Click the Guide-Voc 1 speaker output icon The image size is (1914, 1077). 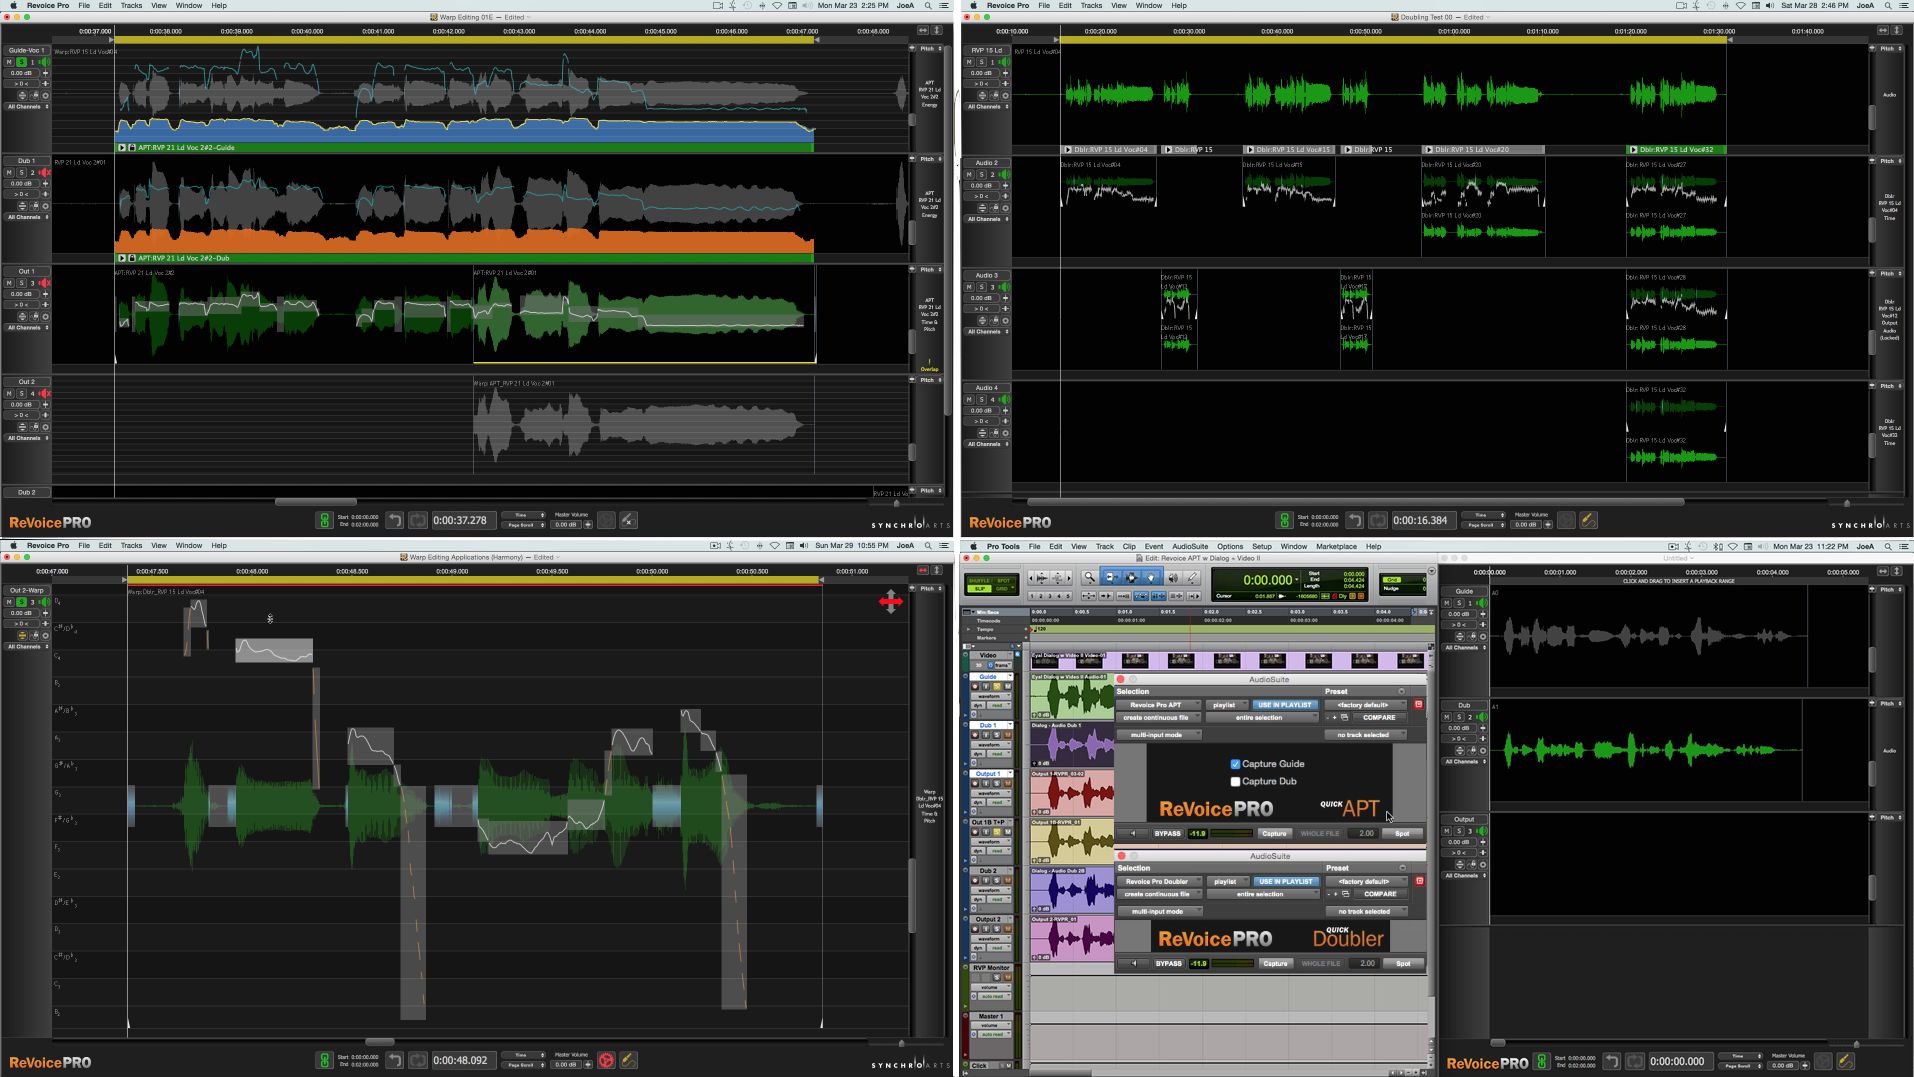[44, 62]
